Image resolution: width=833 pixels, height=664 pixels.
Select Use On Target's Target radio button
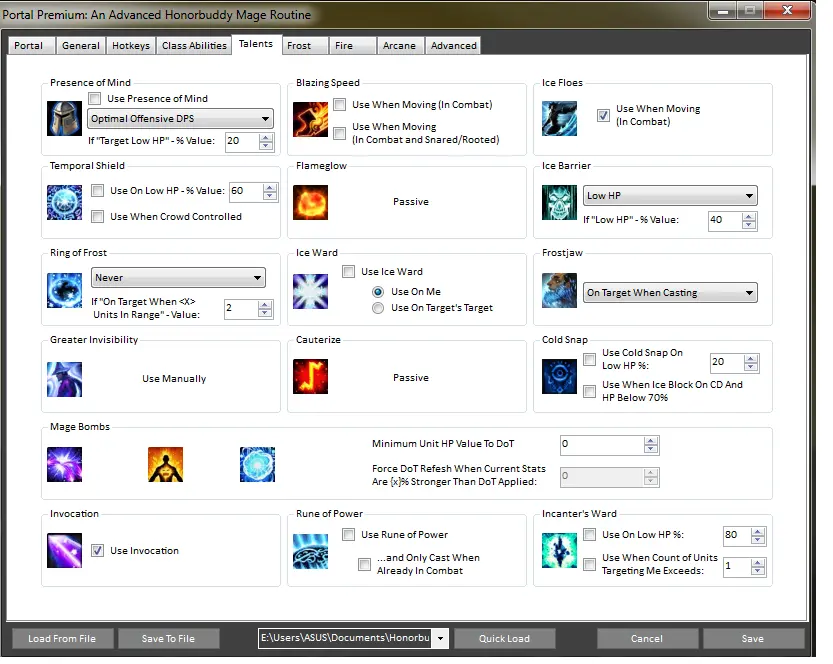pos(378,308)
